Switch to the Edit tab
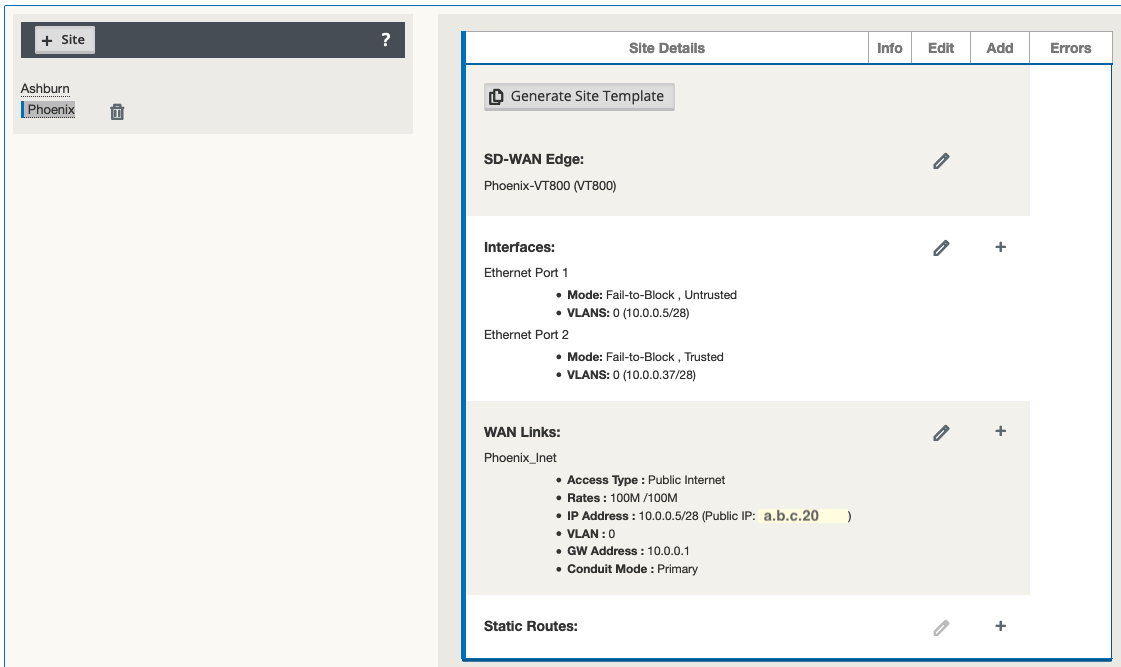Screen dimensions: 1121x667 coord(941,48)
